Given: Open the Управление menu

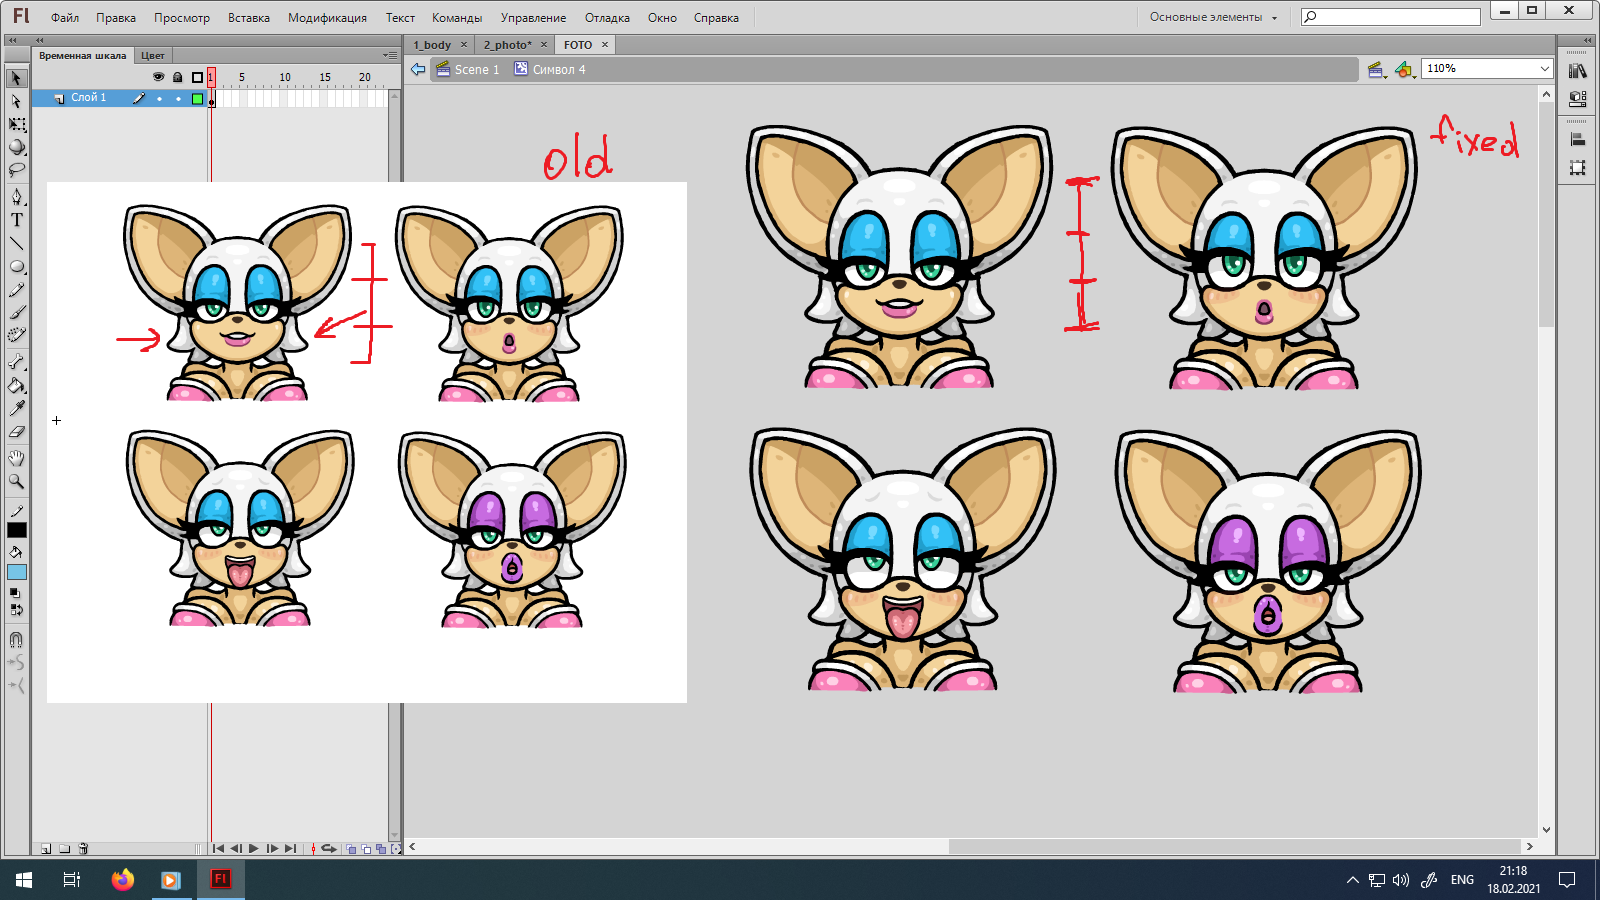Looking at the screenshot, I should point(533,18).
